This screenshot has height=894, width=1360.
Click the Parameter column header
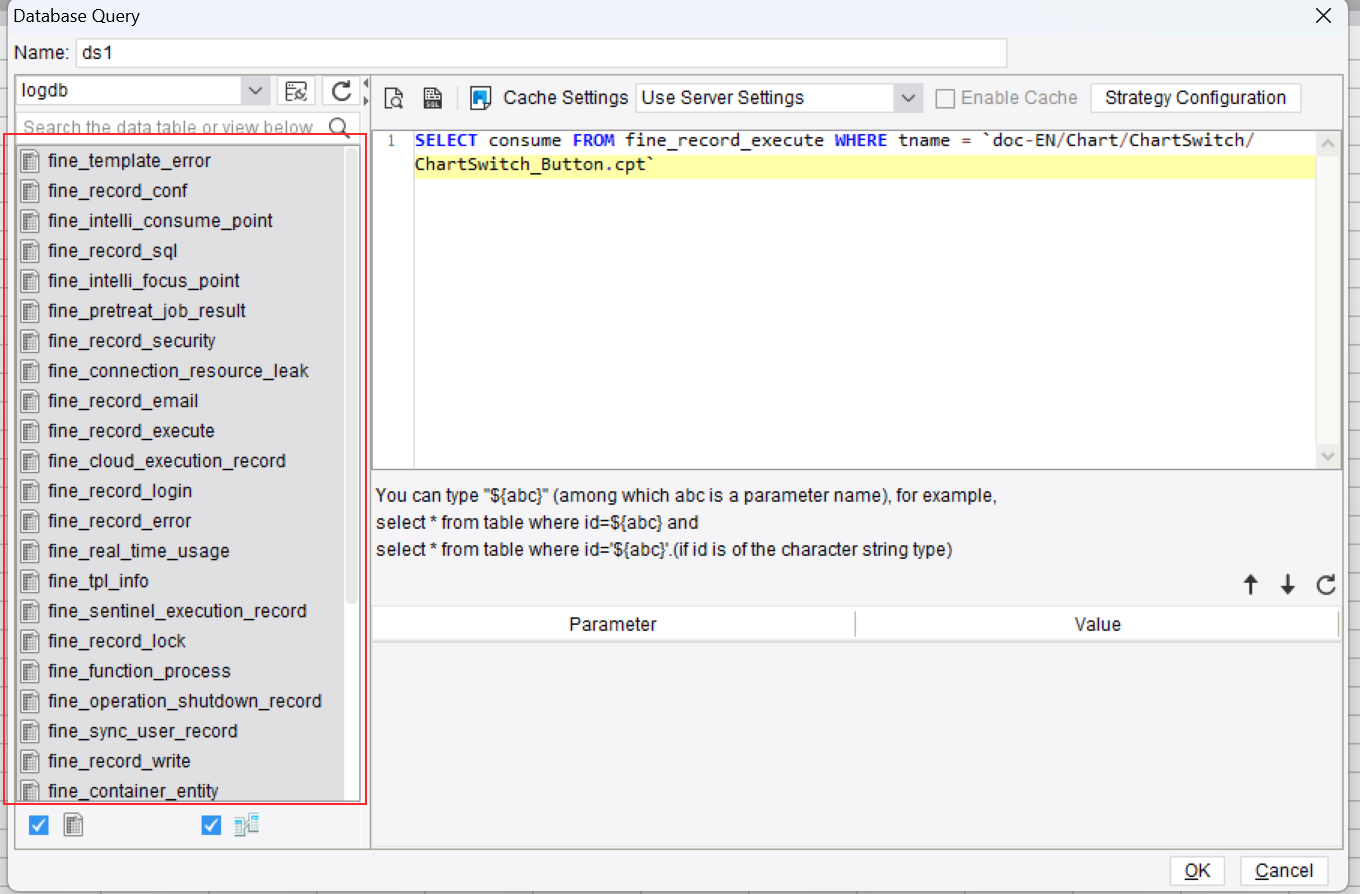[613, 624]
